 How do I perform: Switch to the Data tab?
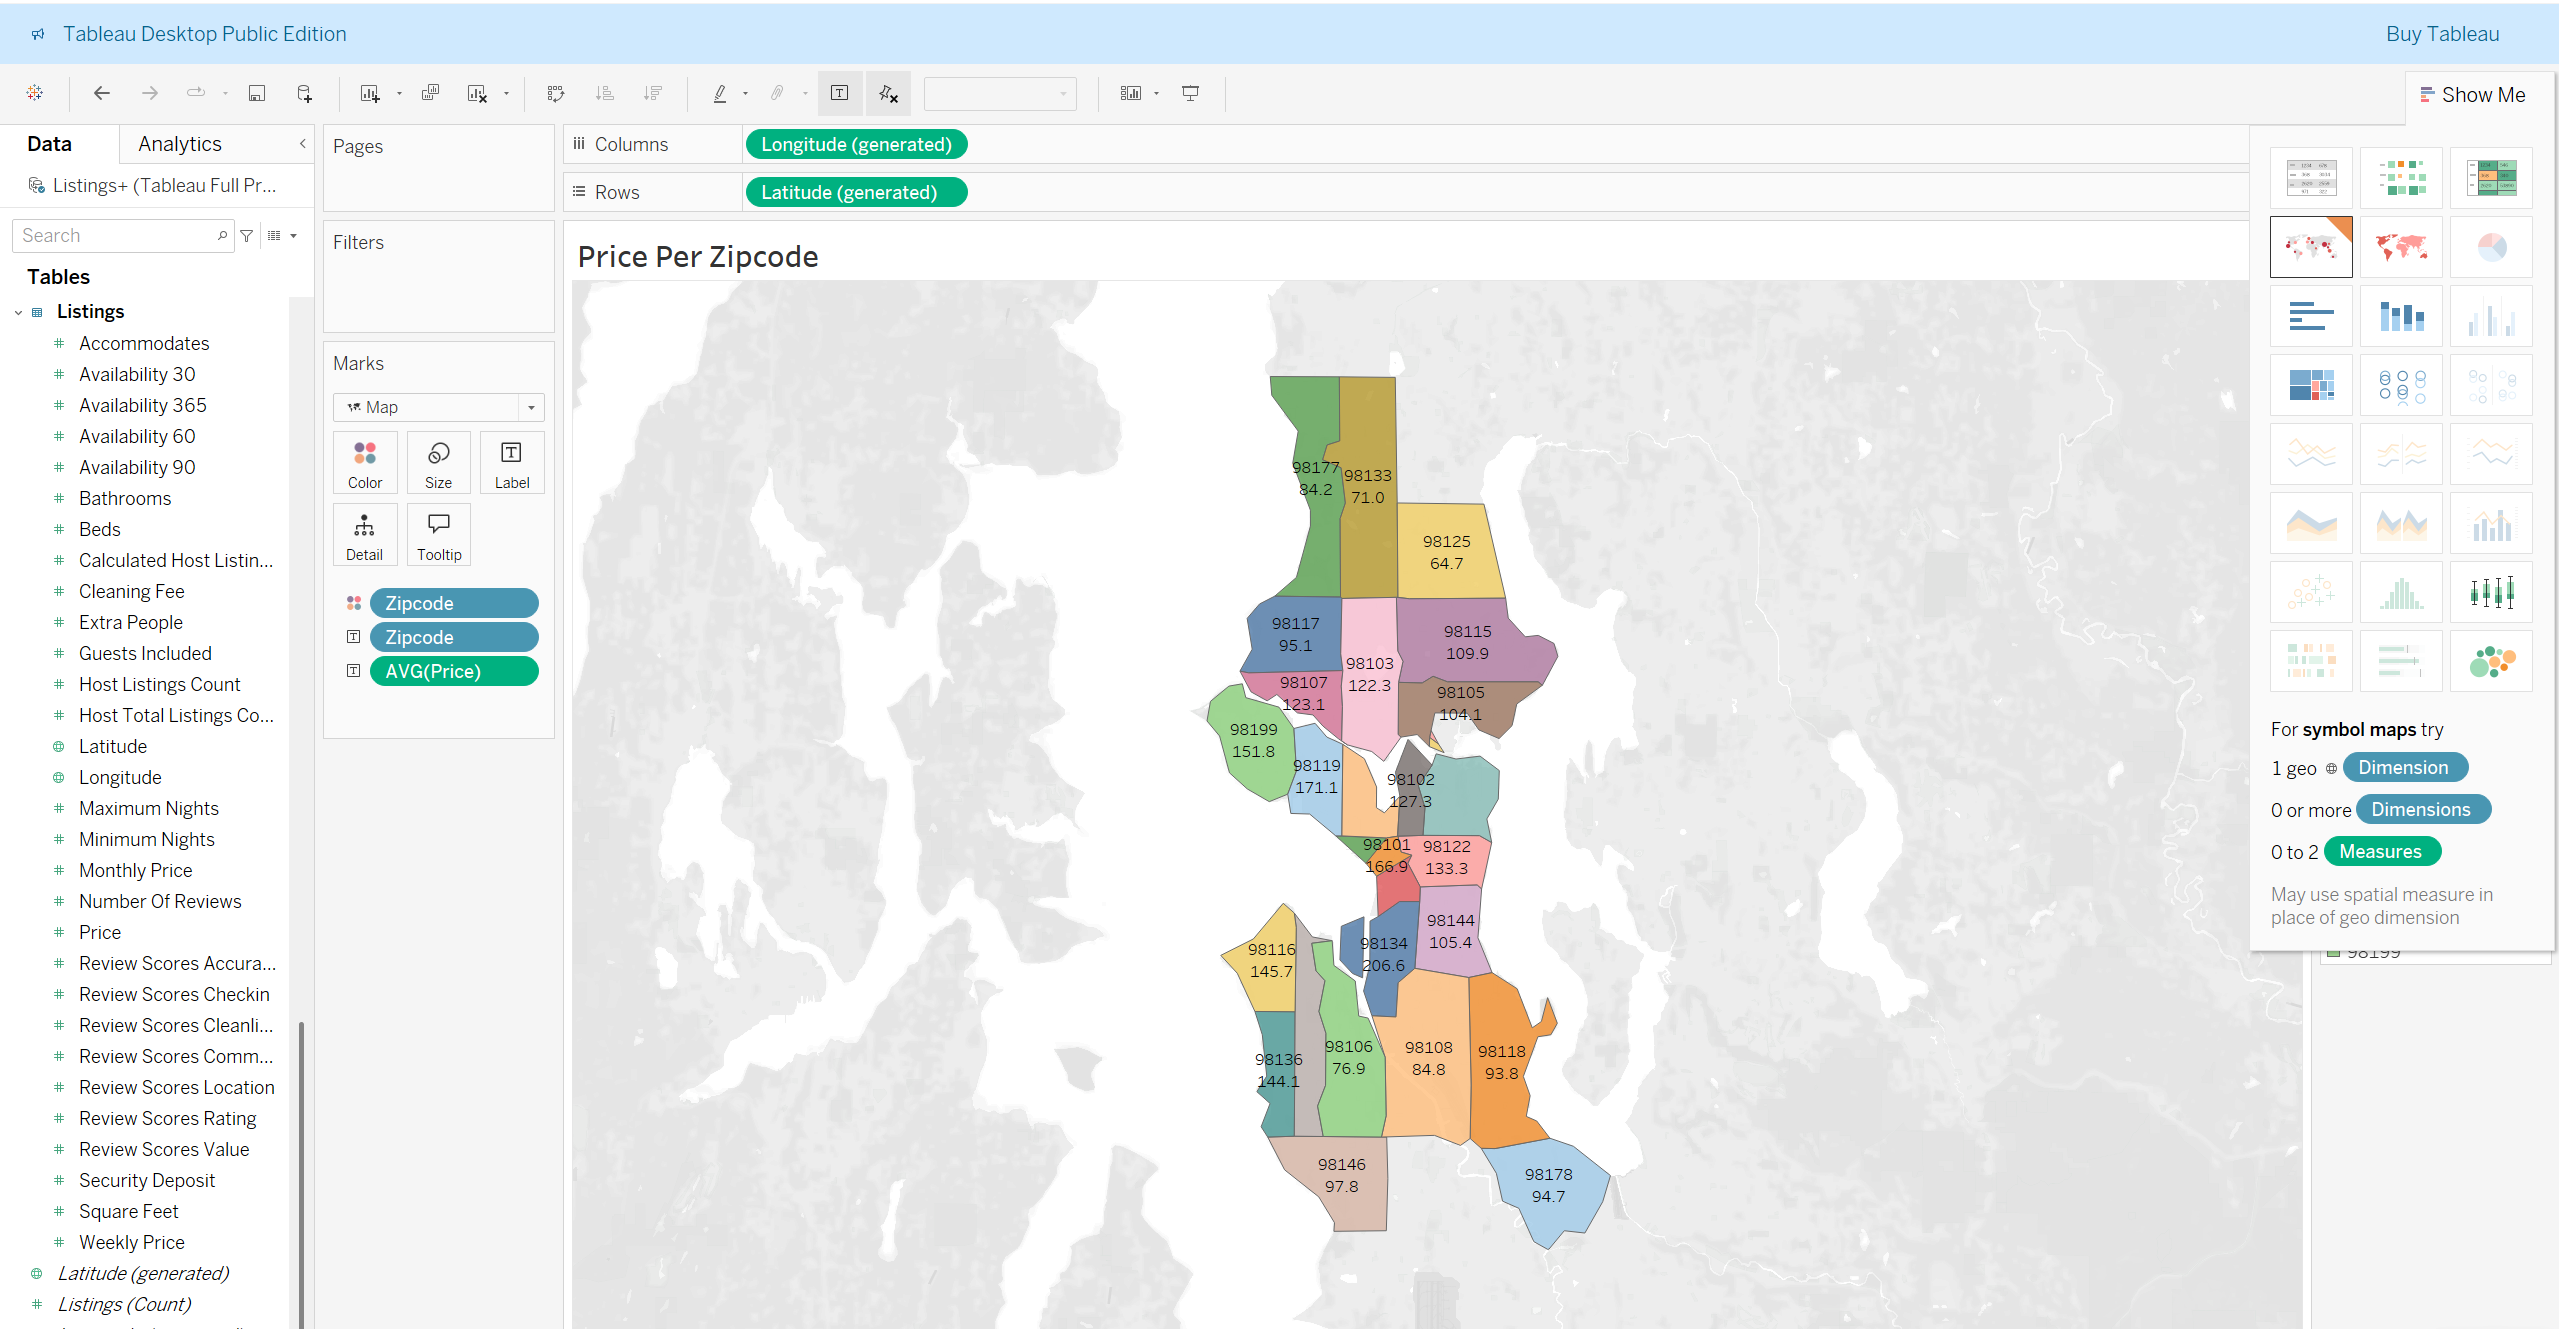pos(49,144)
